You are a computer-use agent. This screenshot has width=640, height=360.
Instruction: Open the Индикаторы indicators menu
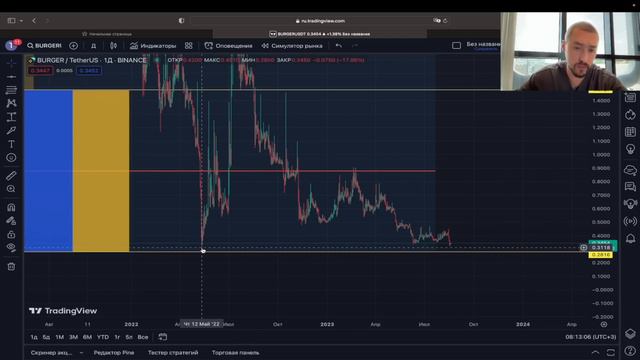(x=153, y=46)
